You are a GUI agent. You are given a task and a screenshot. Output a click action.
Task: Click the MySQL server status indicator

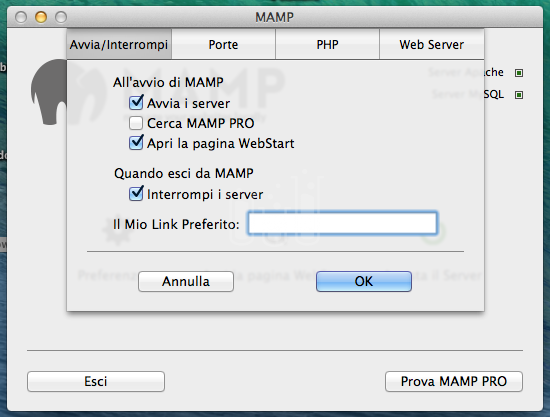tap(519, 95)
